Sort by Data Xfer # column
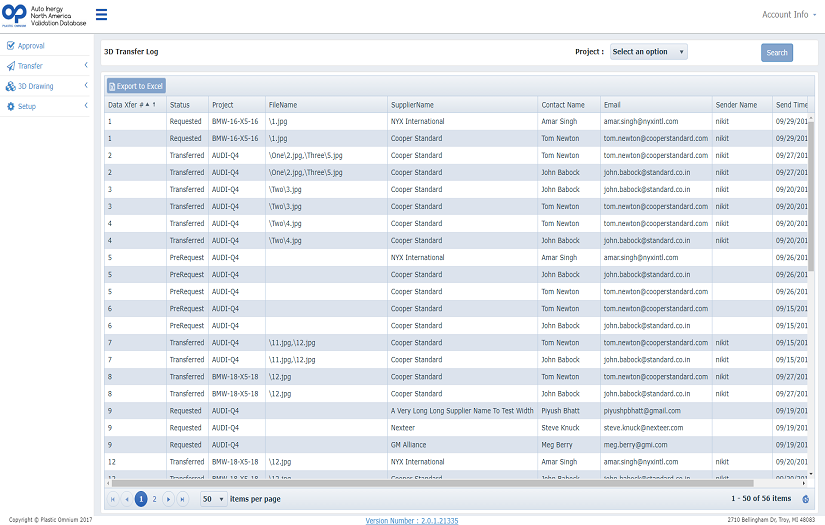This screenshot has height=525, width=825. coord(135,105)
